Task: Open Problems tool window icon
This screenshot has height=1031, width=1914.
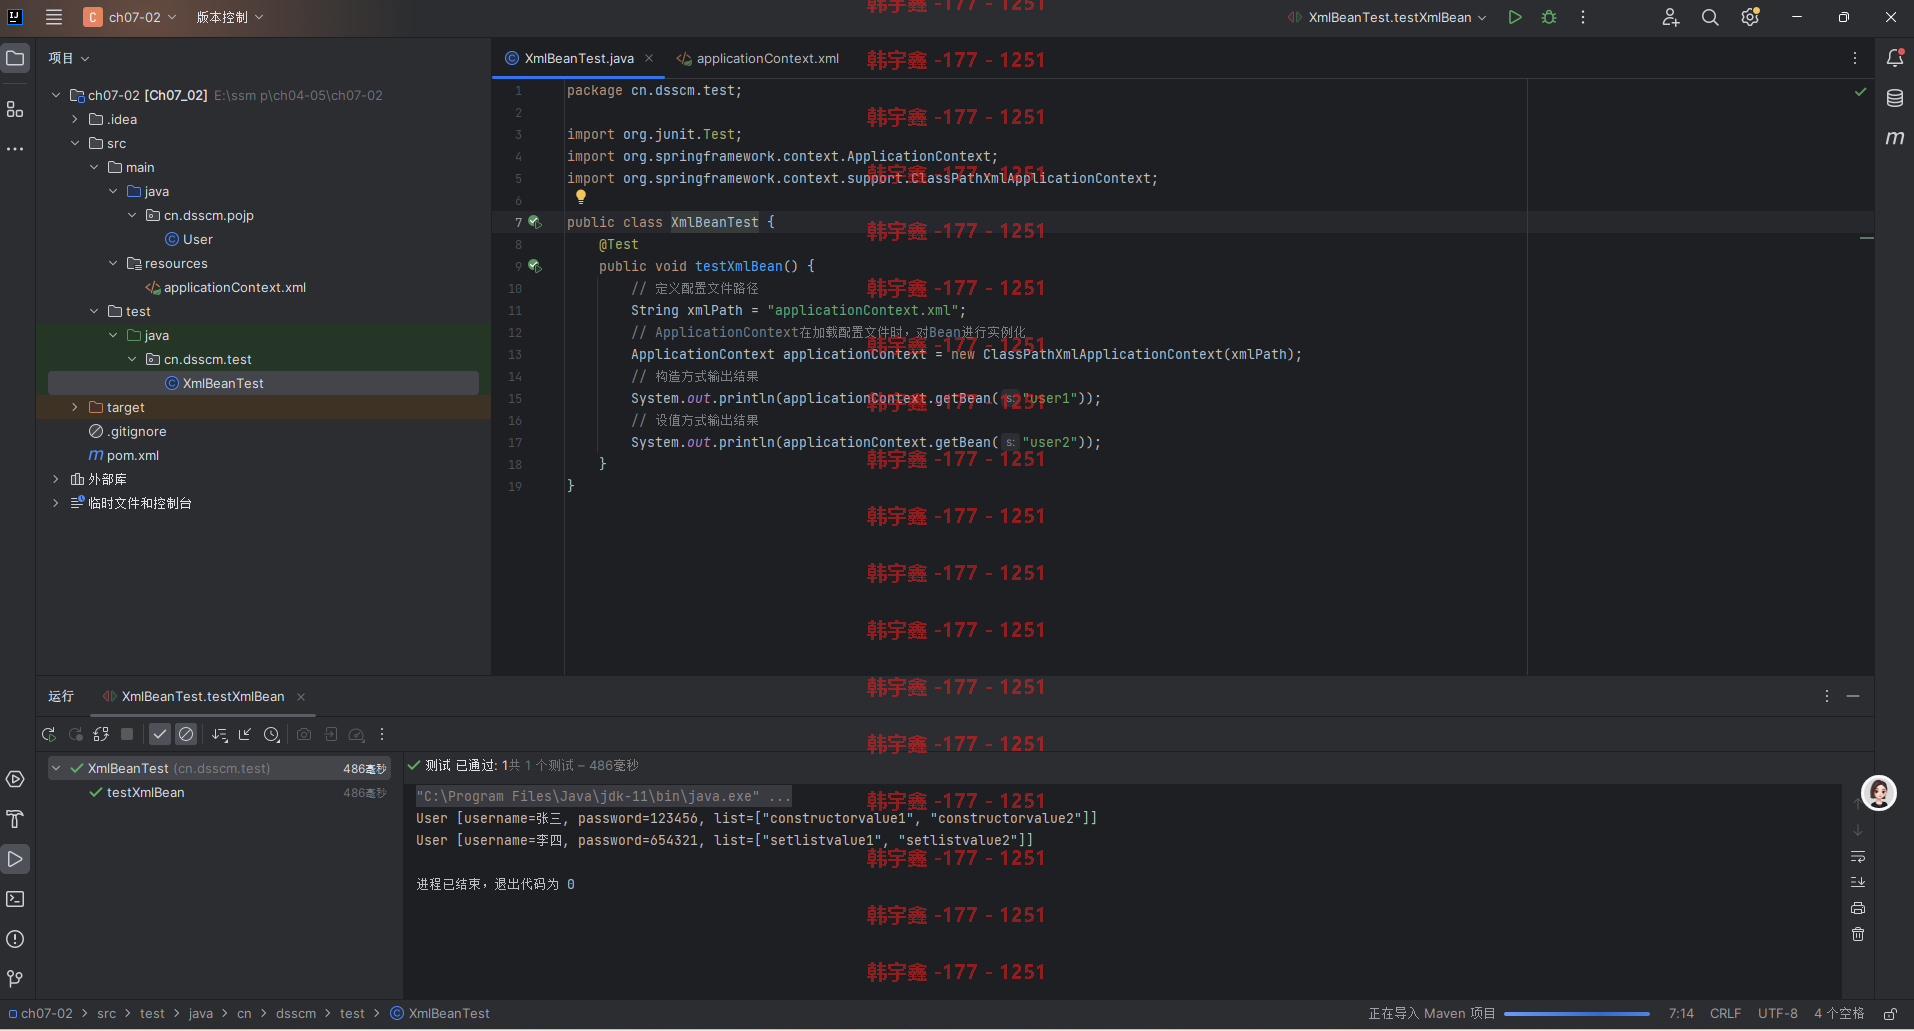Action: click(15, 939)
